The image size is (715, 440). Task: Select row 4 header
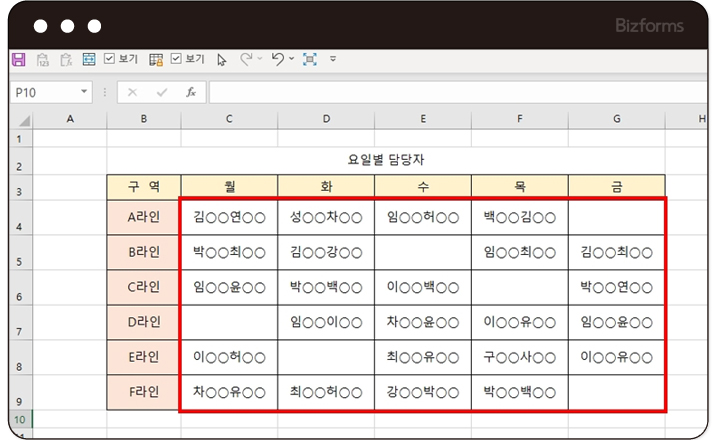(x=20, y=218)
